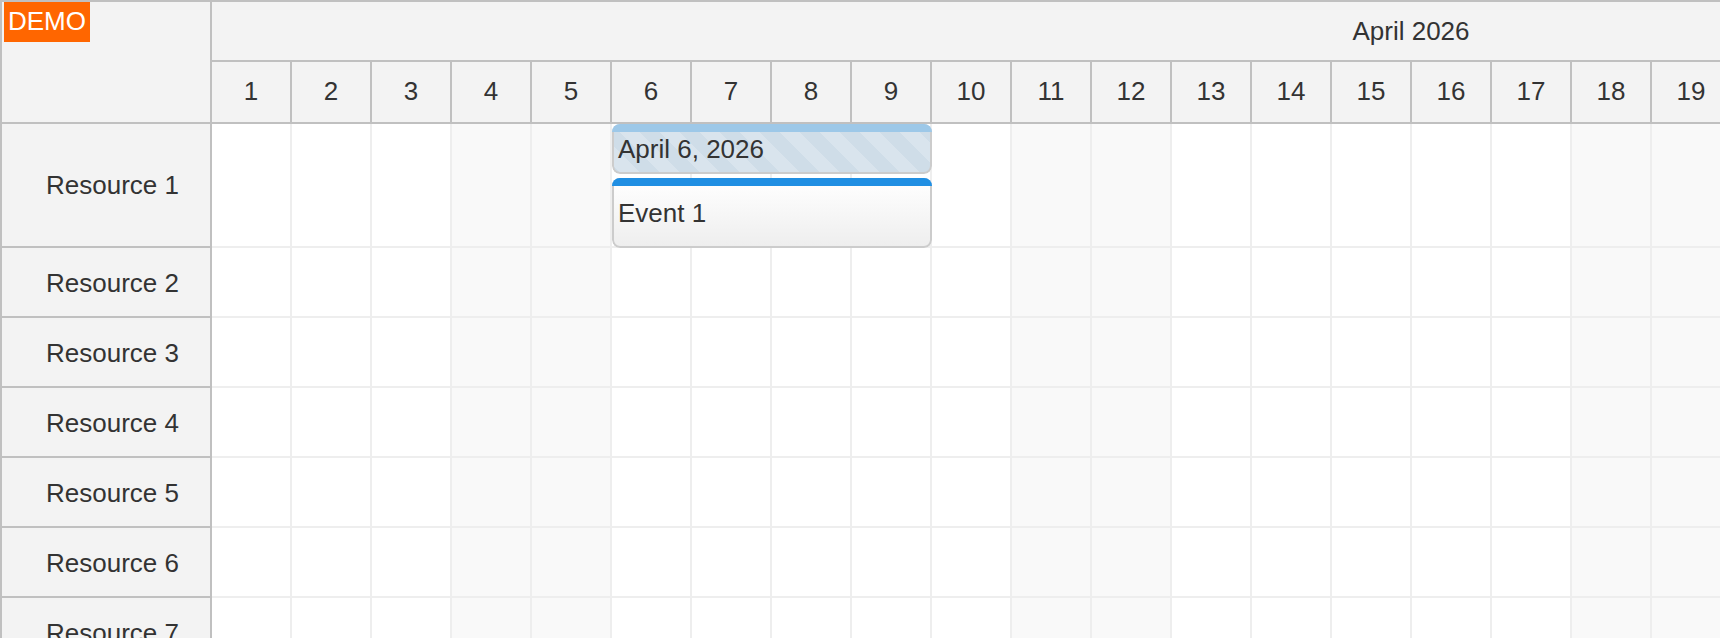Click the orange DEMO badge

(47, 20)
